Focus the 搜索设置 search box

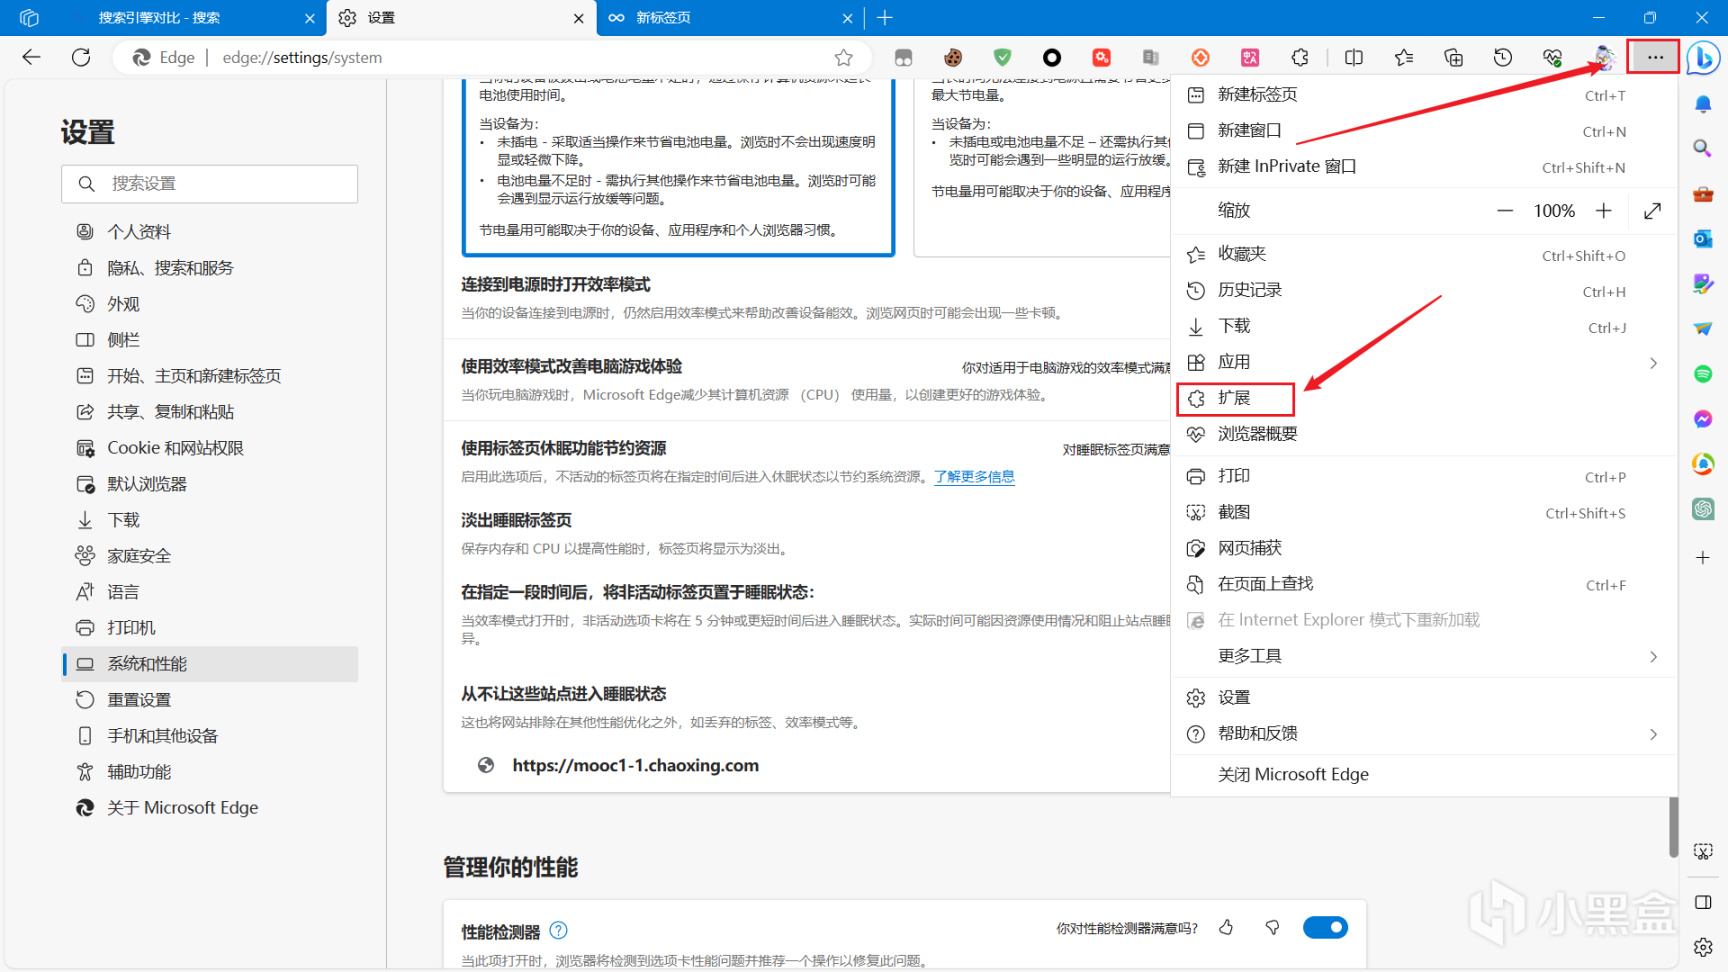(x=210, y=184)
